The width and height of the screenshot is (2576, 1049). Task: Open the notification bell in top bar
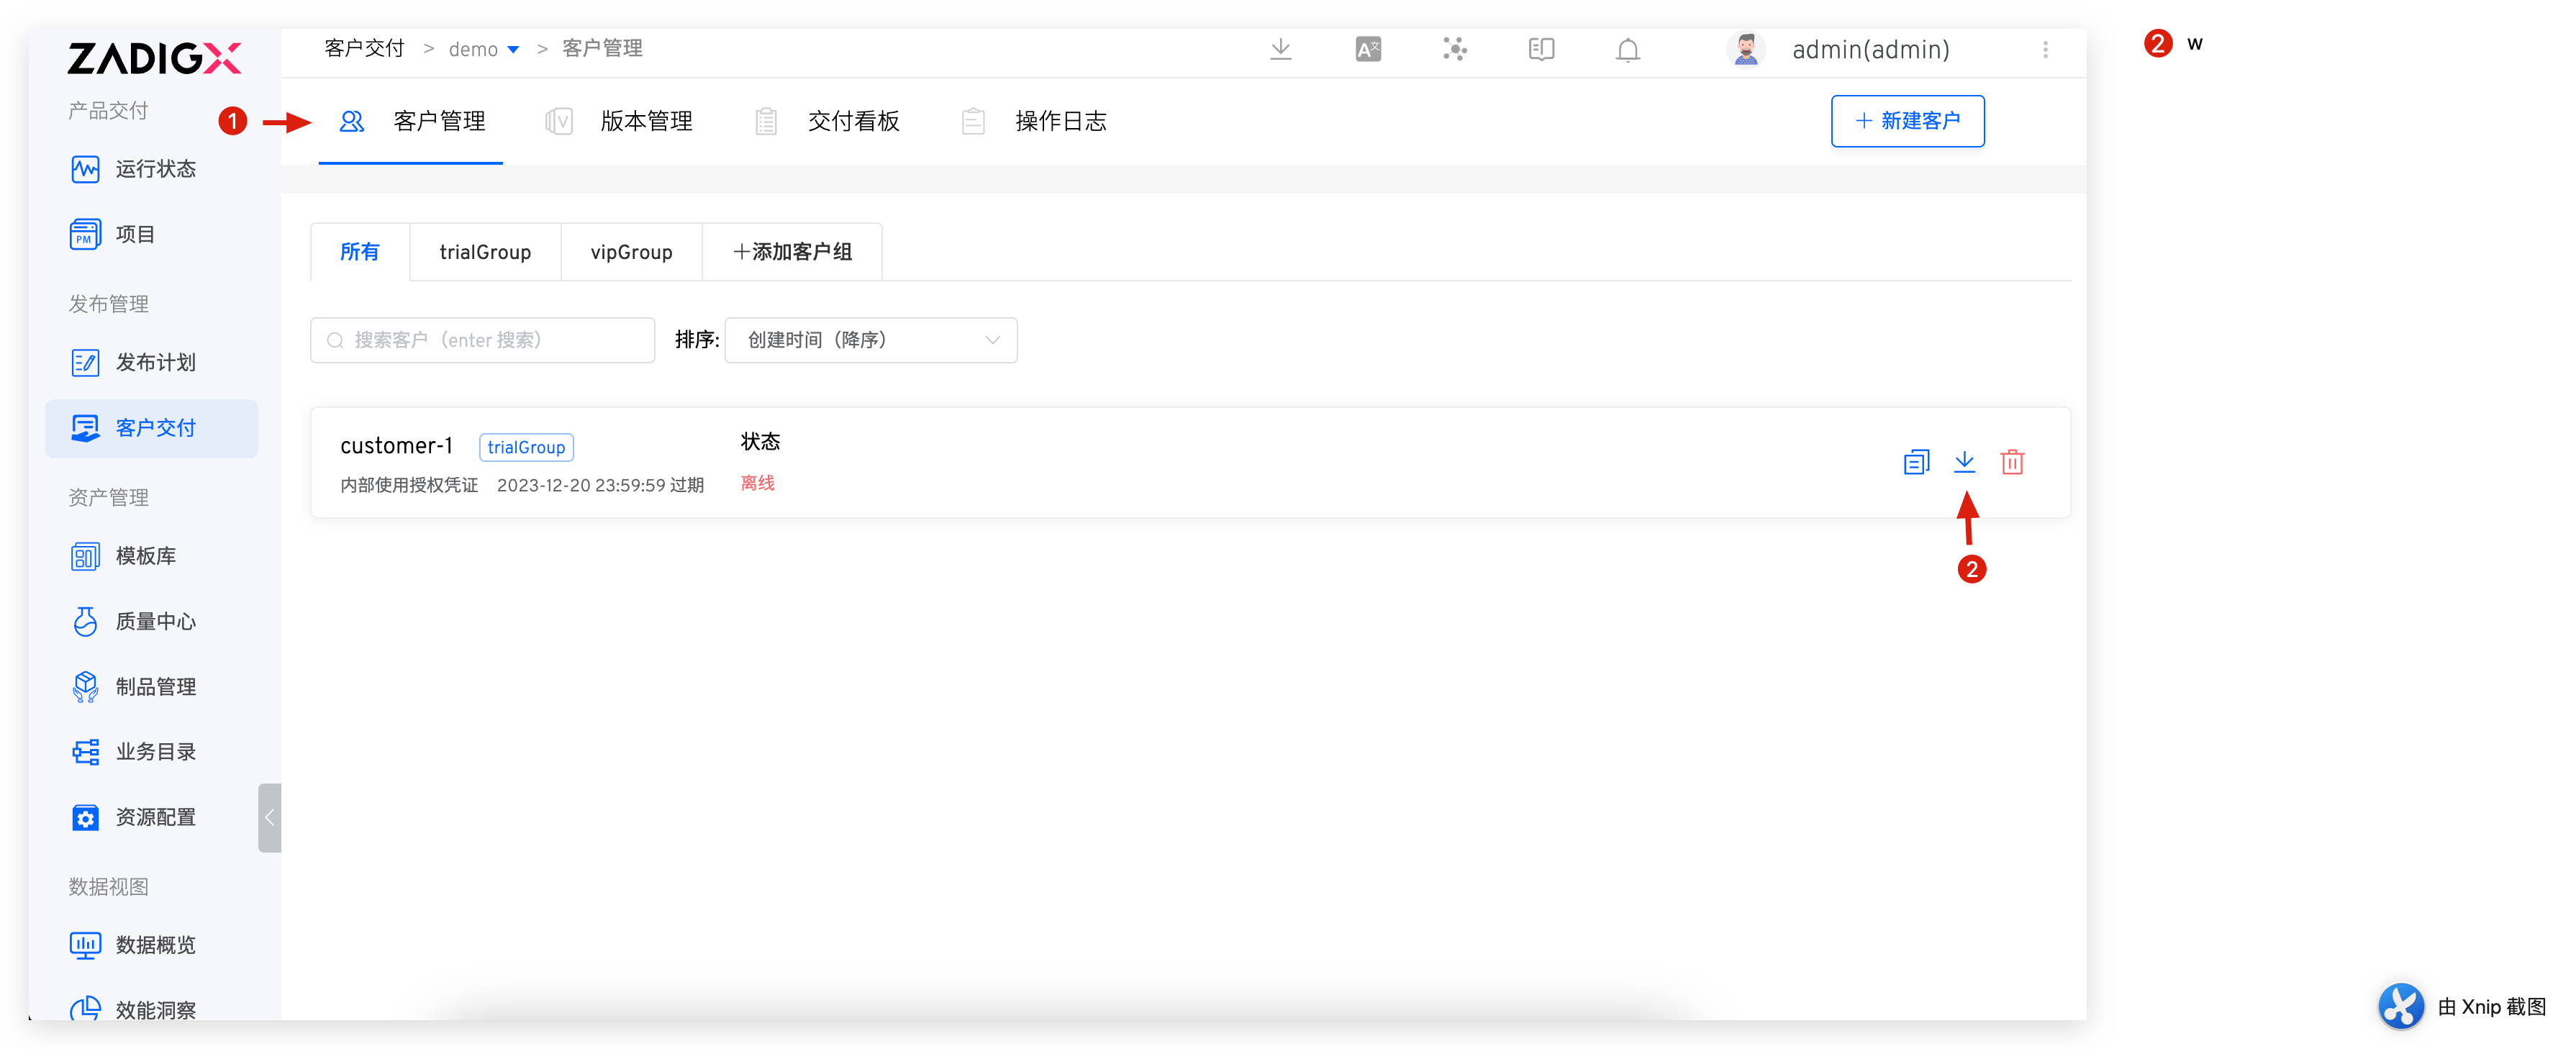[x=1627, y=49]
